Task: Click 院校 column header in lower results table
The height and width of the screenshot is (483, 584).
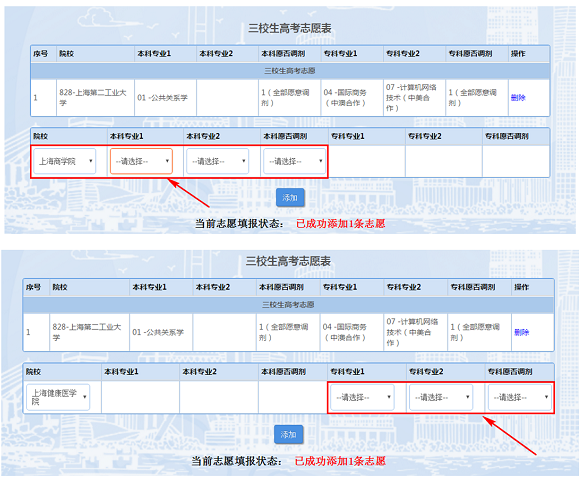Action: pos(89,287)
